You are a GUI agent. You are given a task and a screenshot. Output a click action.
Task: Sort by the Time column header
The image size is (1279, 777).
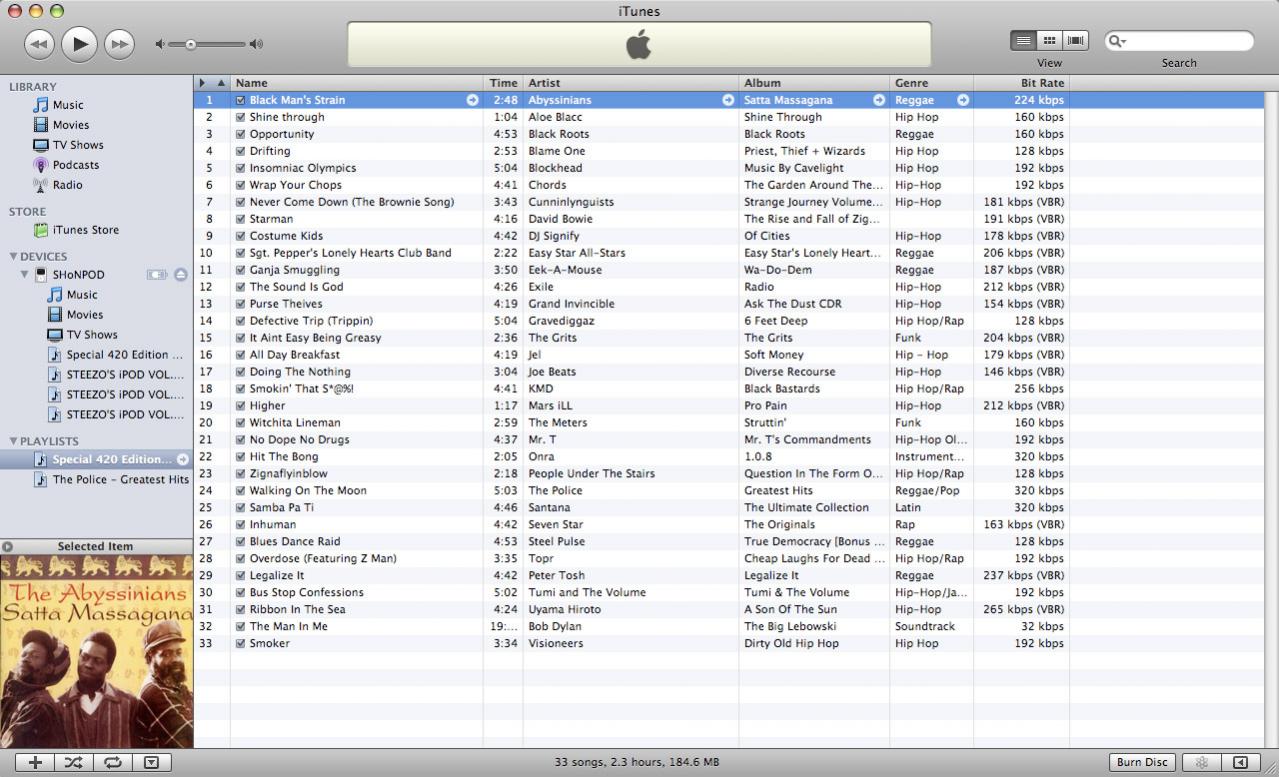tap(503, 83)
